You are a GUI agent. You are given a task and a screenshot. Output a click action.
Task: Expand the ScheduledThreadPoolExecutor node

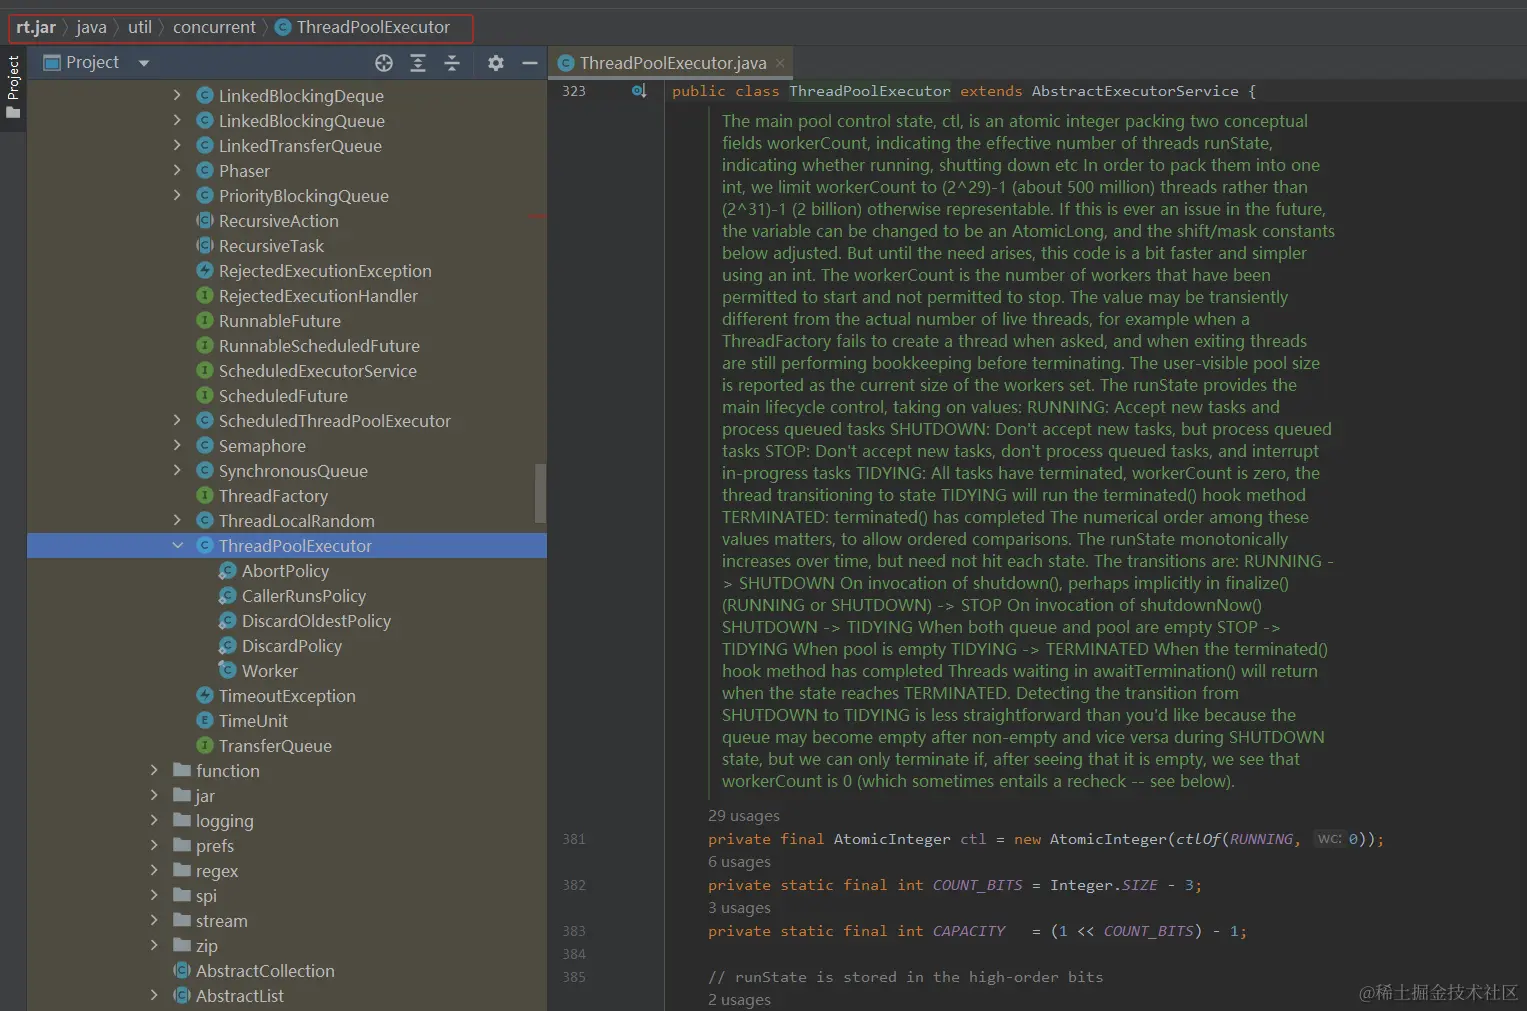[177, 420]
